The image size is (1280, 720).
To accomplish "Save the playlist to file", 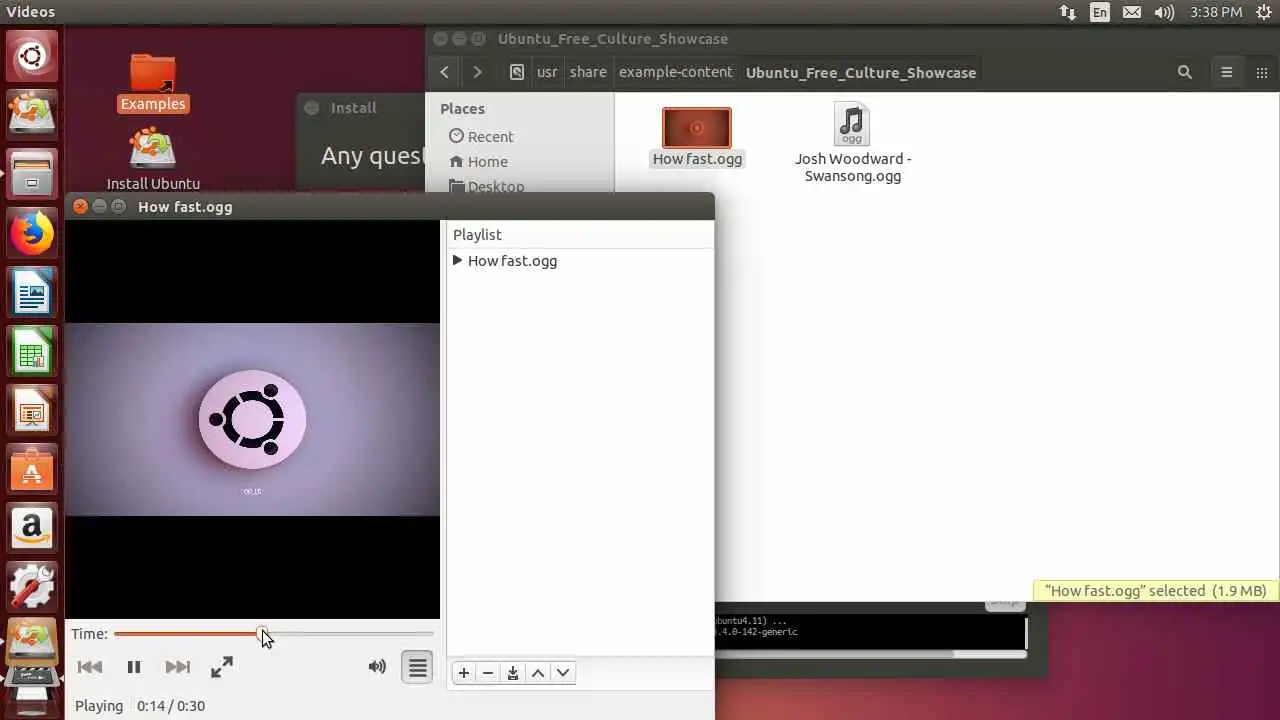I will tap(513, 673).
